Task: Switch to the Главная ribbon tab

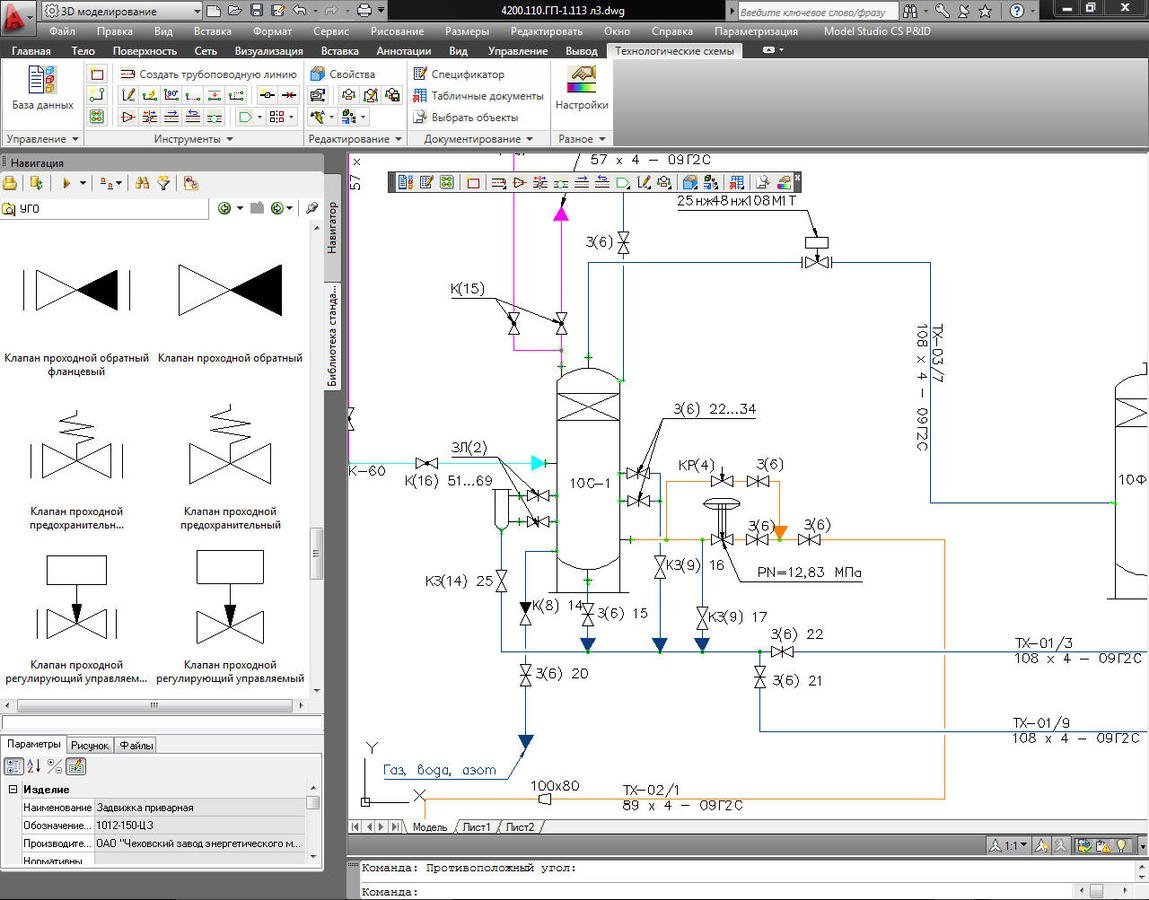Action: click(x=32, y=51)
